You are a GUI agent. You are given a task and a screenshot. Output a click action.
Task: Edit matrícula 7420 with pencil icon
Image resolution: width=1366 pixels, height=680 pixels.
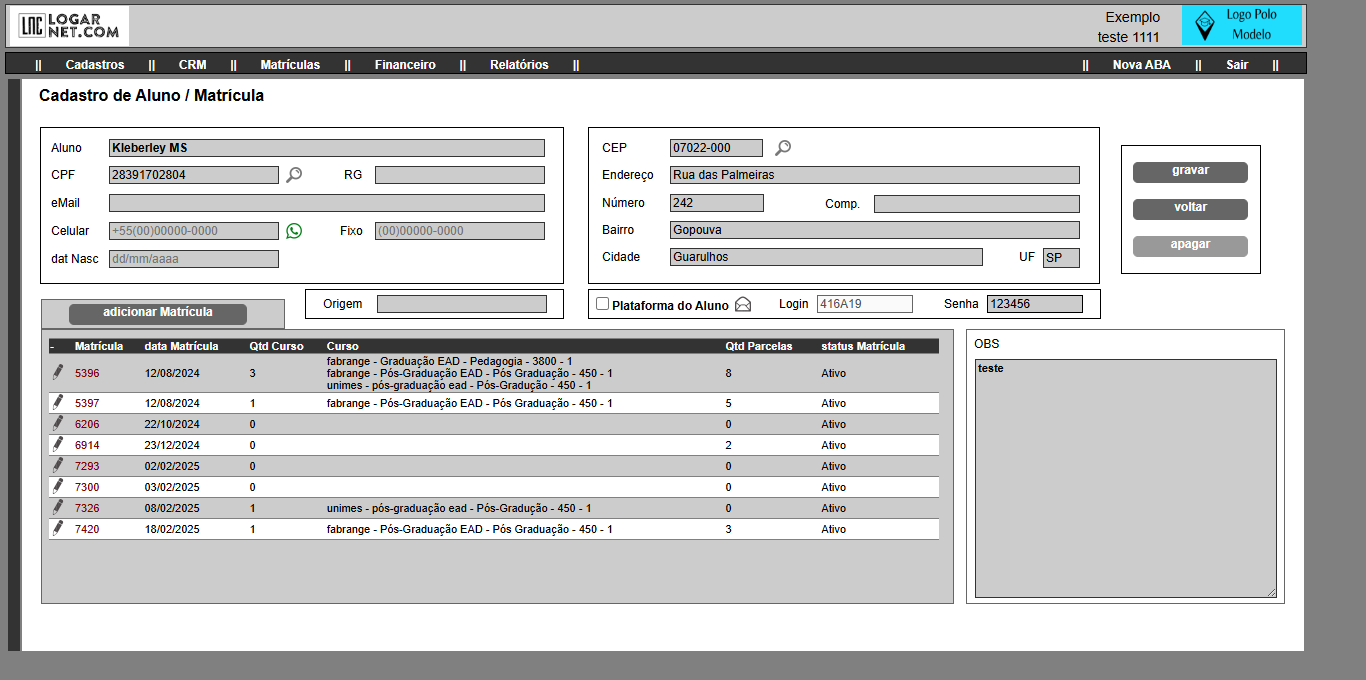[x=57, y=528]
